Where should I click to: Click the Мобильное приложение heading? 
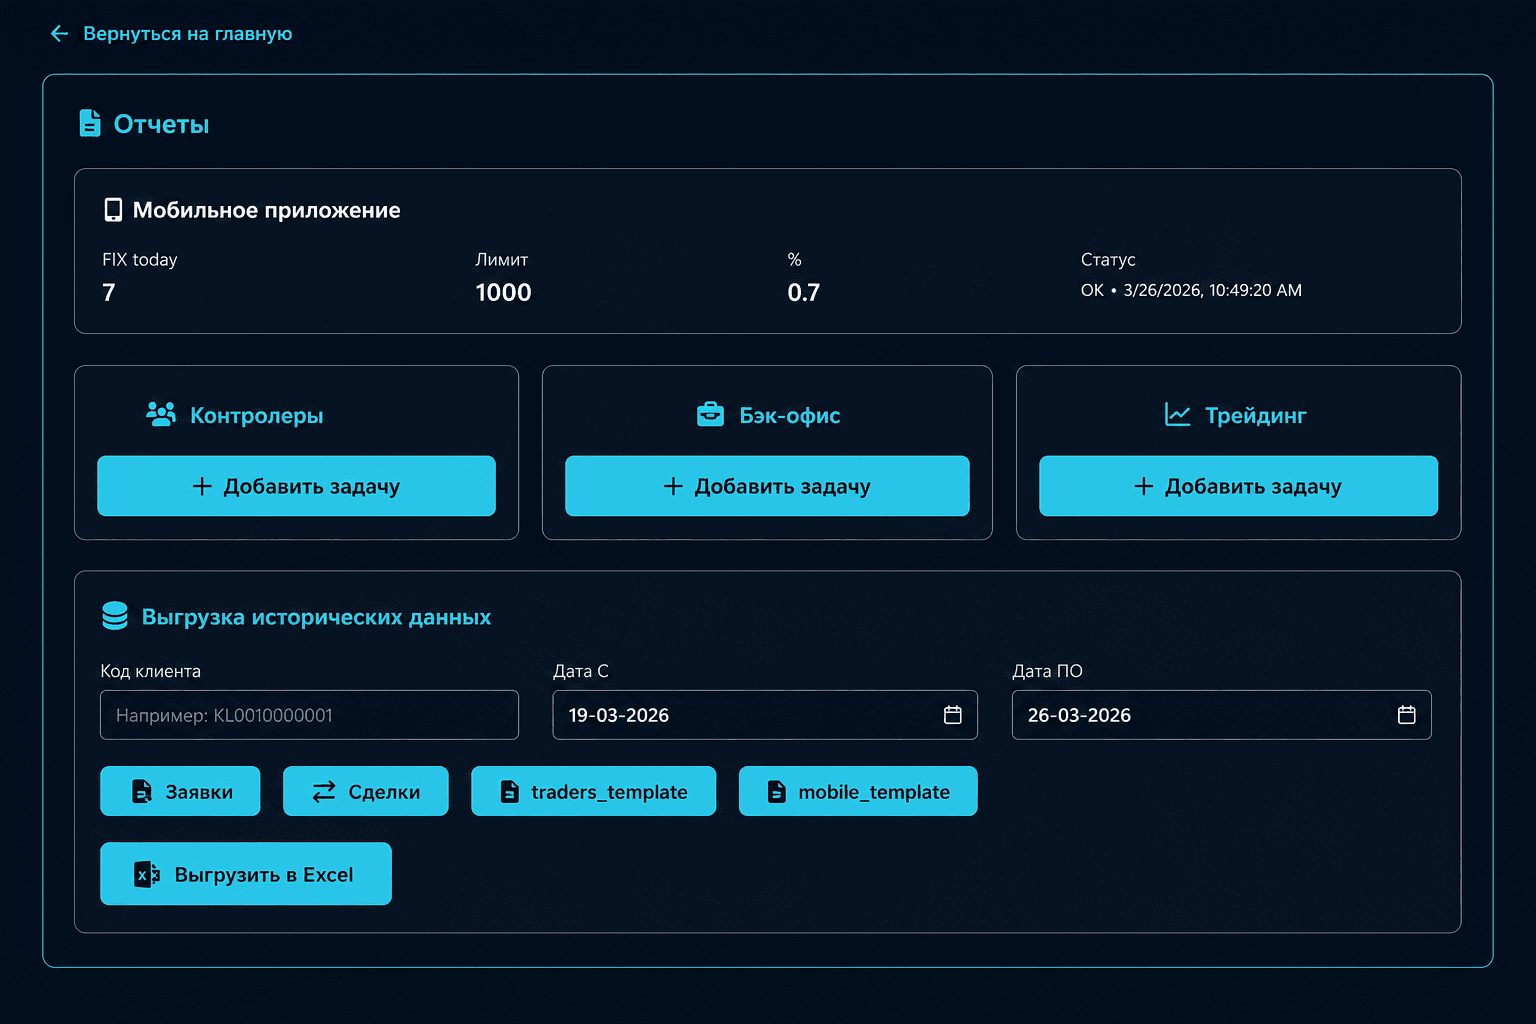[x=266, y=210]
